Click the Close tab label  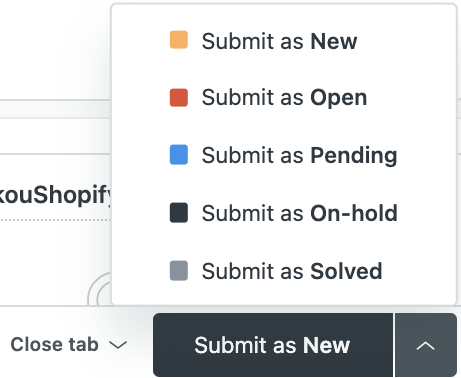tap(54, 344)
